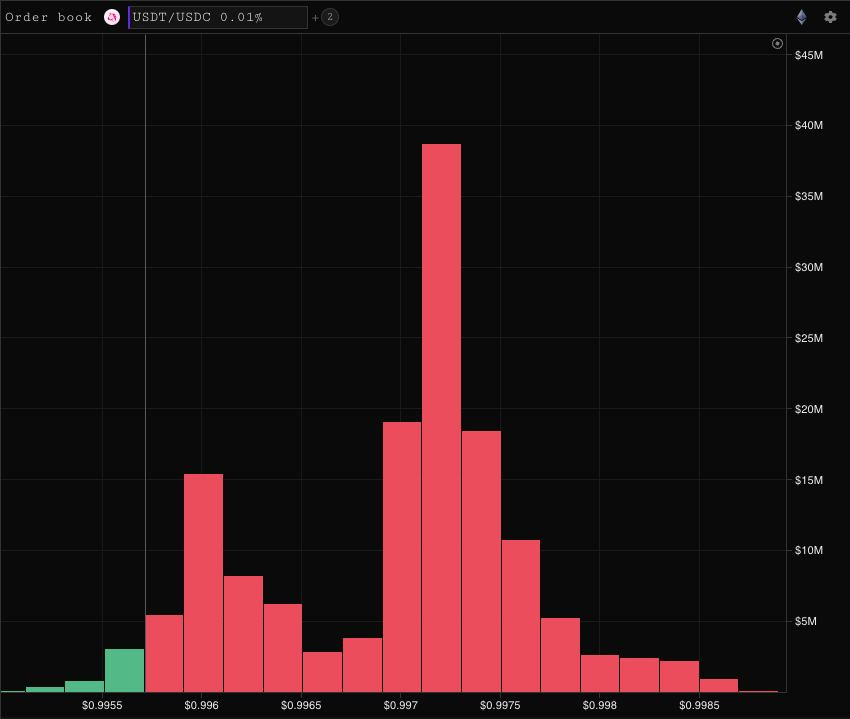The height and width of the screenshot is (719, 850).
Task: Click the $0.996 price label
Action: [x=201, y=705]
